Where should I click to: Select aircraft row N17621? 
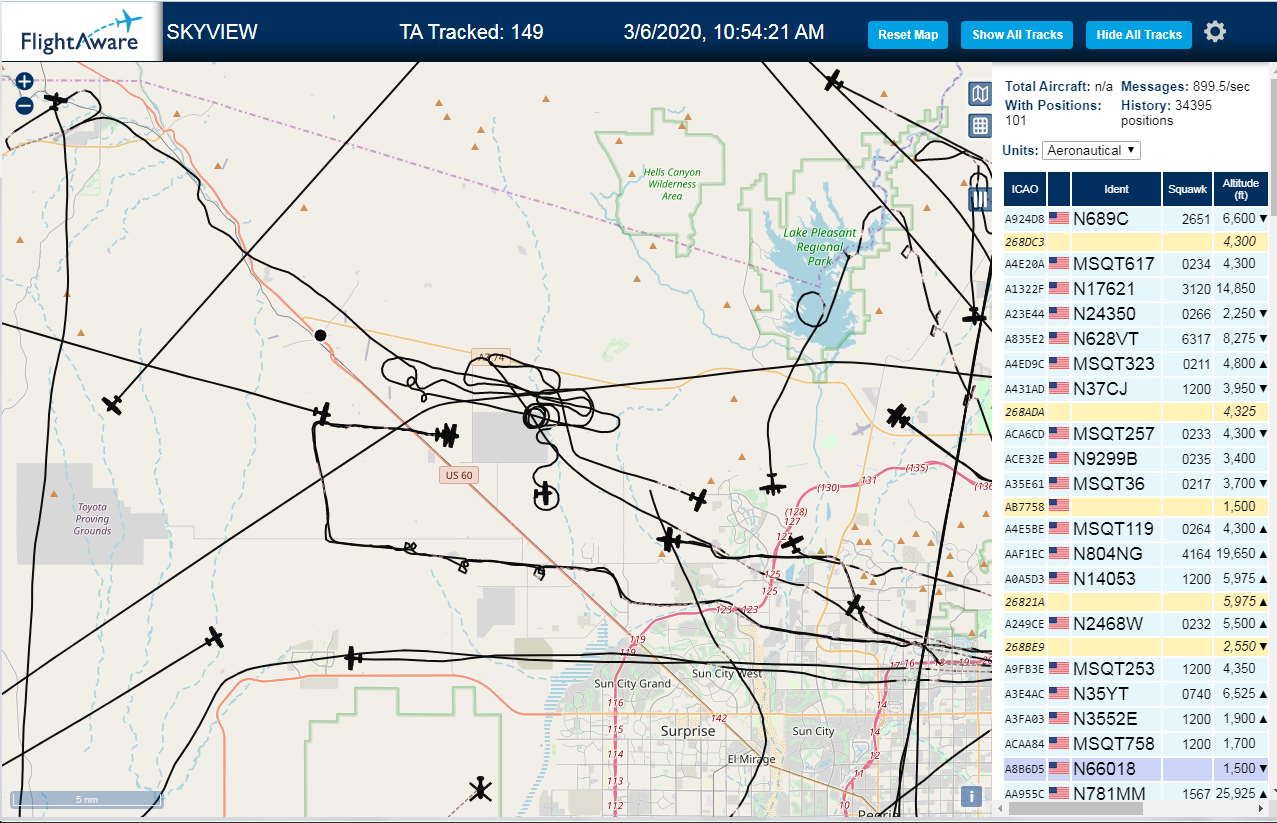(1136, 289)
